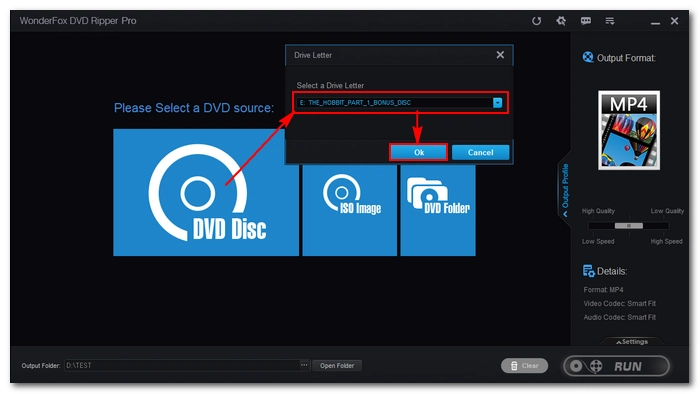The image size is (700, 394).
Task: Click the Output Folder path field
Action: pyautogui.click(x=182, y=365)
